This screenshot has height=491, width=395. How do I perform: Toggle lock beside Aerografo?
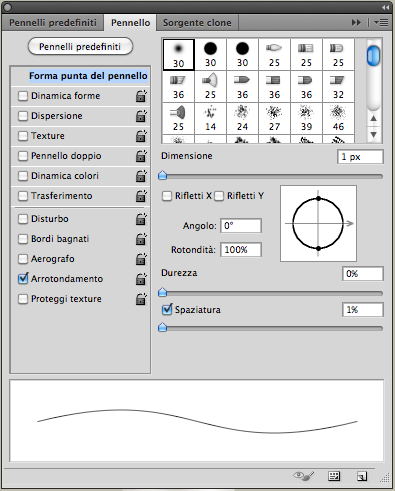coord(141,259)
